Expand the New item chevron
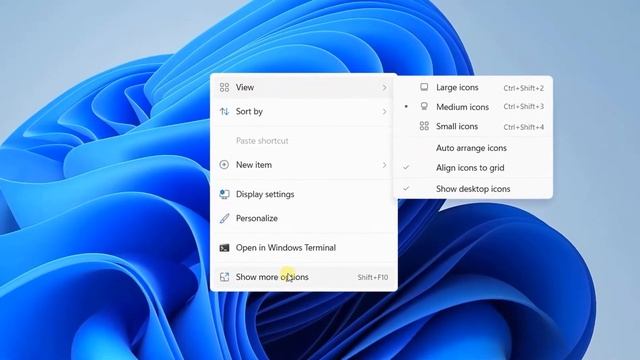Viewport: 640px width, 360px height. [x=384, y=165]
